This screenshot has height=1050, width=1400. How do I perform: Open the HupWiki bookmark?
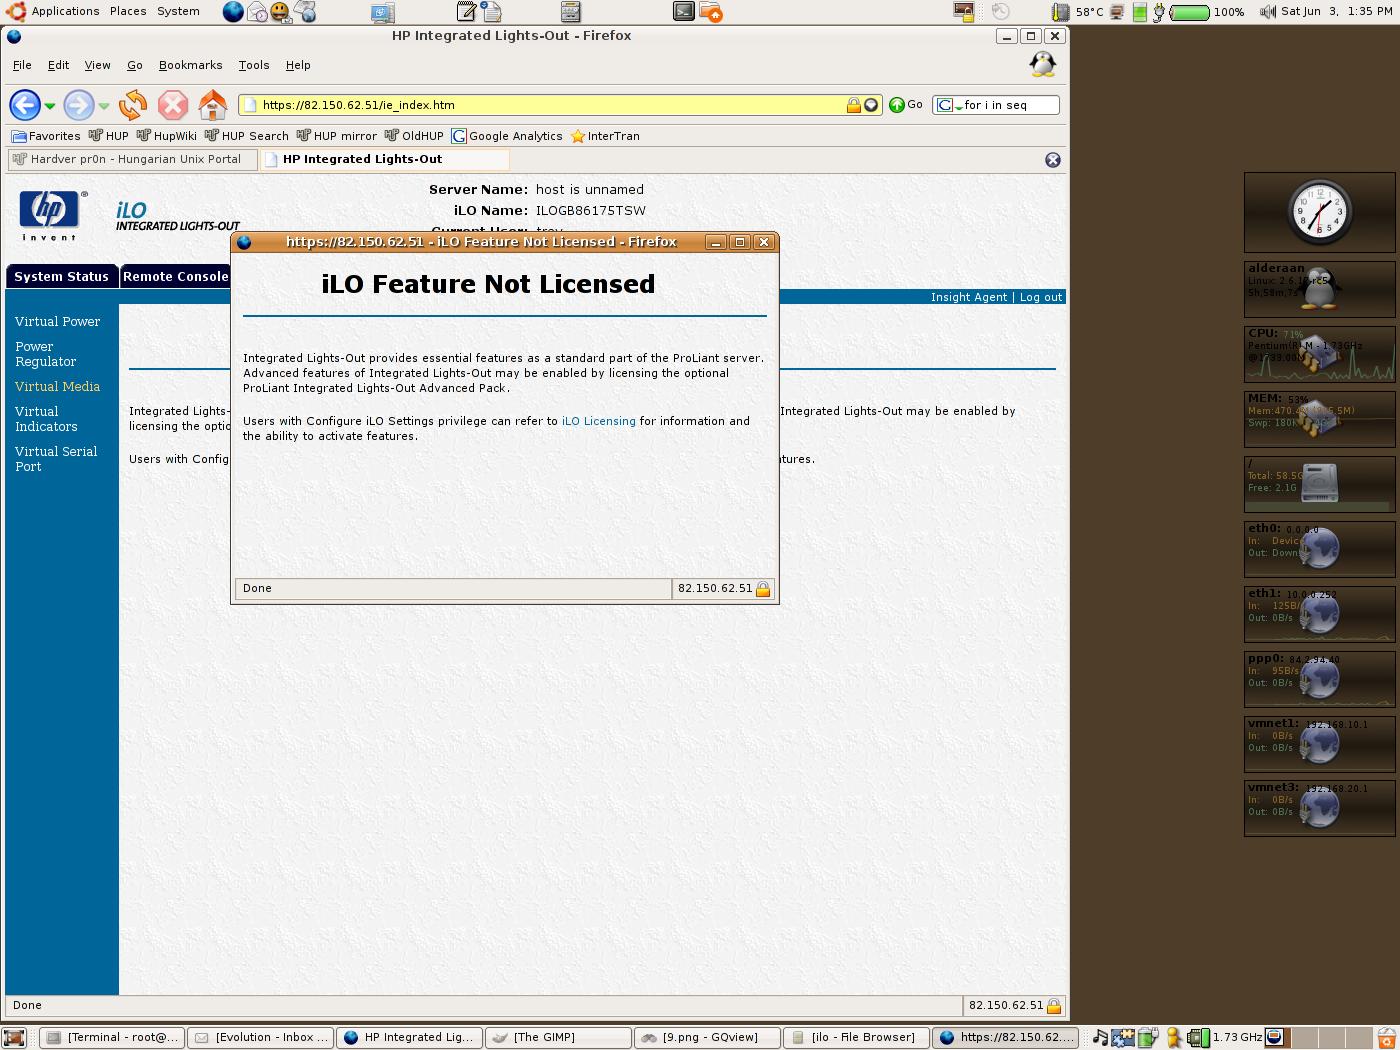pos(167,136)
